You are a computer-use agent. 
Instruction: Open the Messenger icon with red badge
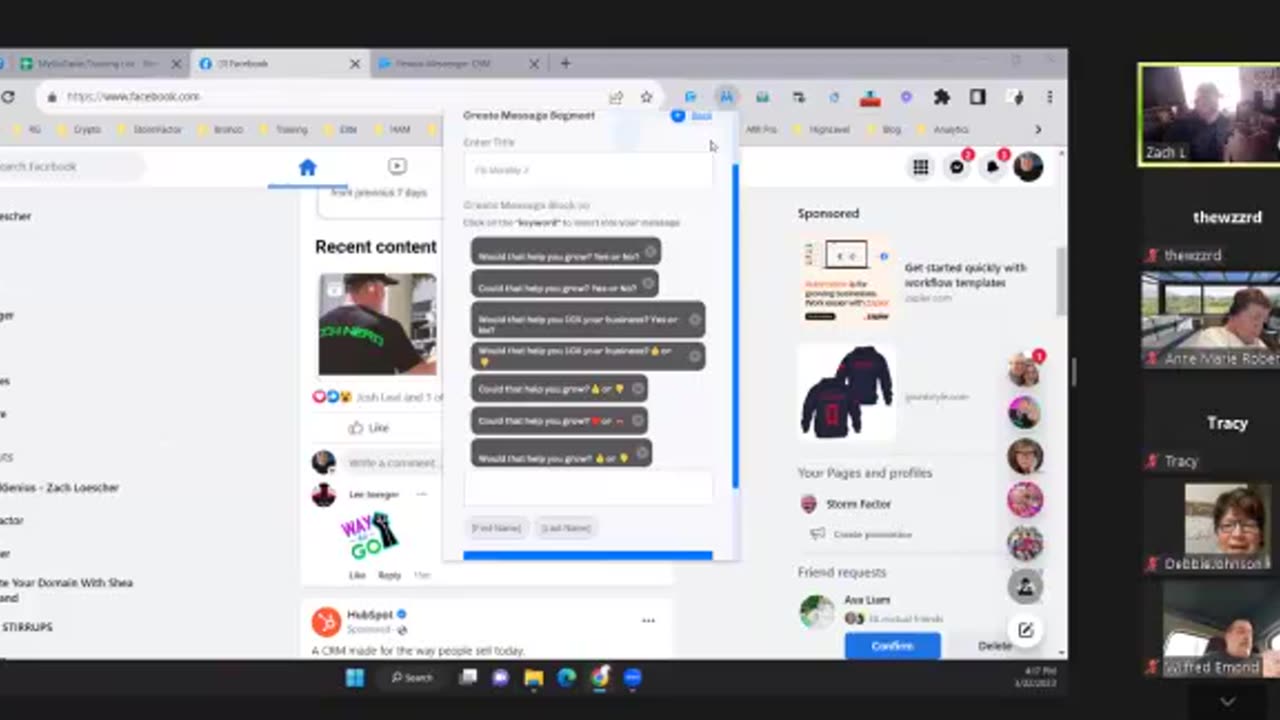point(957,167)
